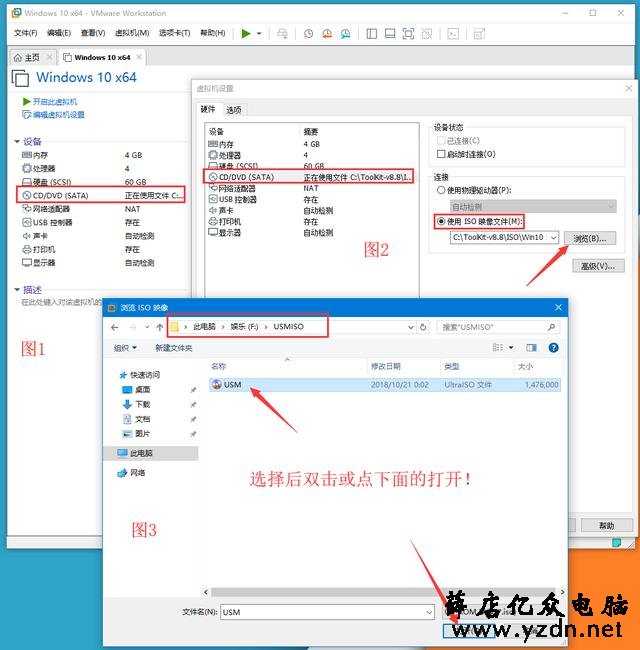Open the 文件名 field dropdown arrow
The image size is (640, 650).
click(x=429, y=612)
